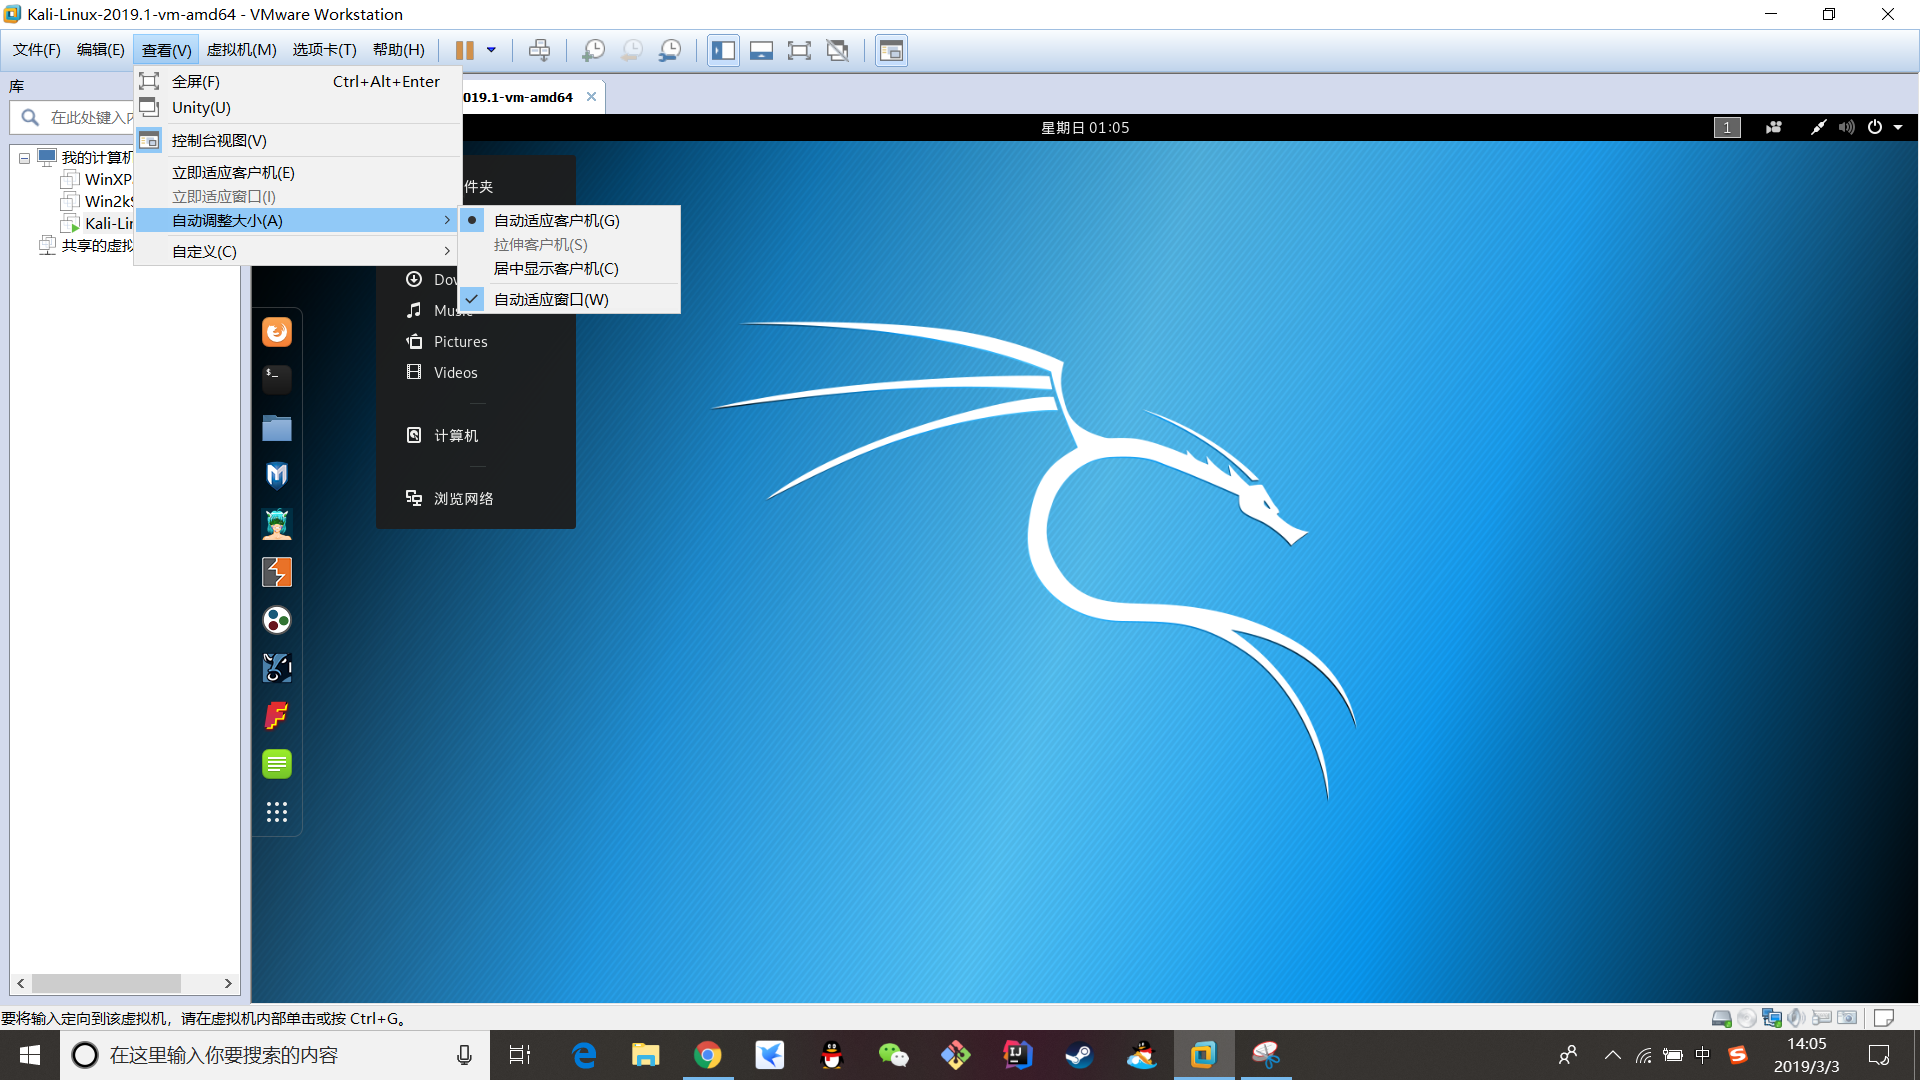This screenshot has width=1920, height=1080.
Task: Click the library horizontal scrollbar right arrow
Action: tap(228, 984)
